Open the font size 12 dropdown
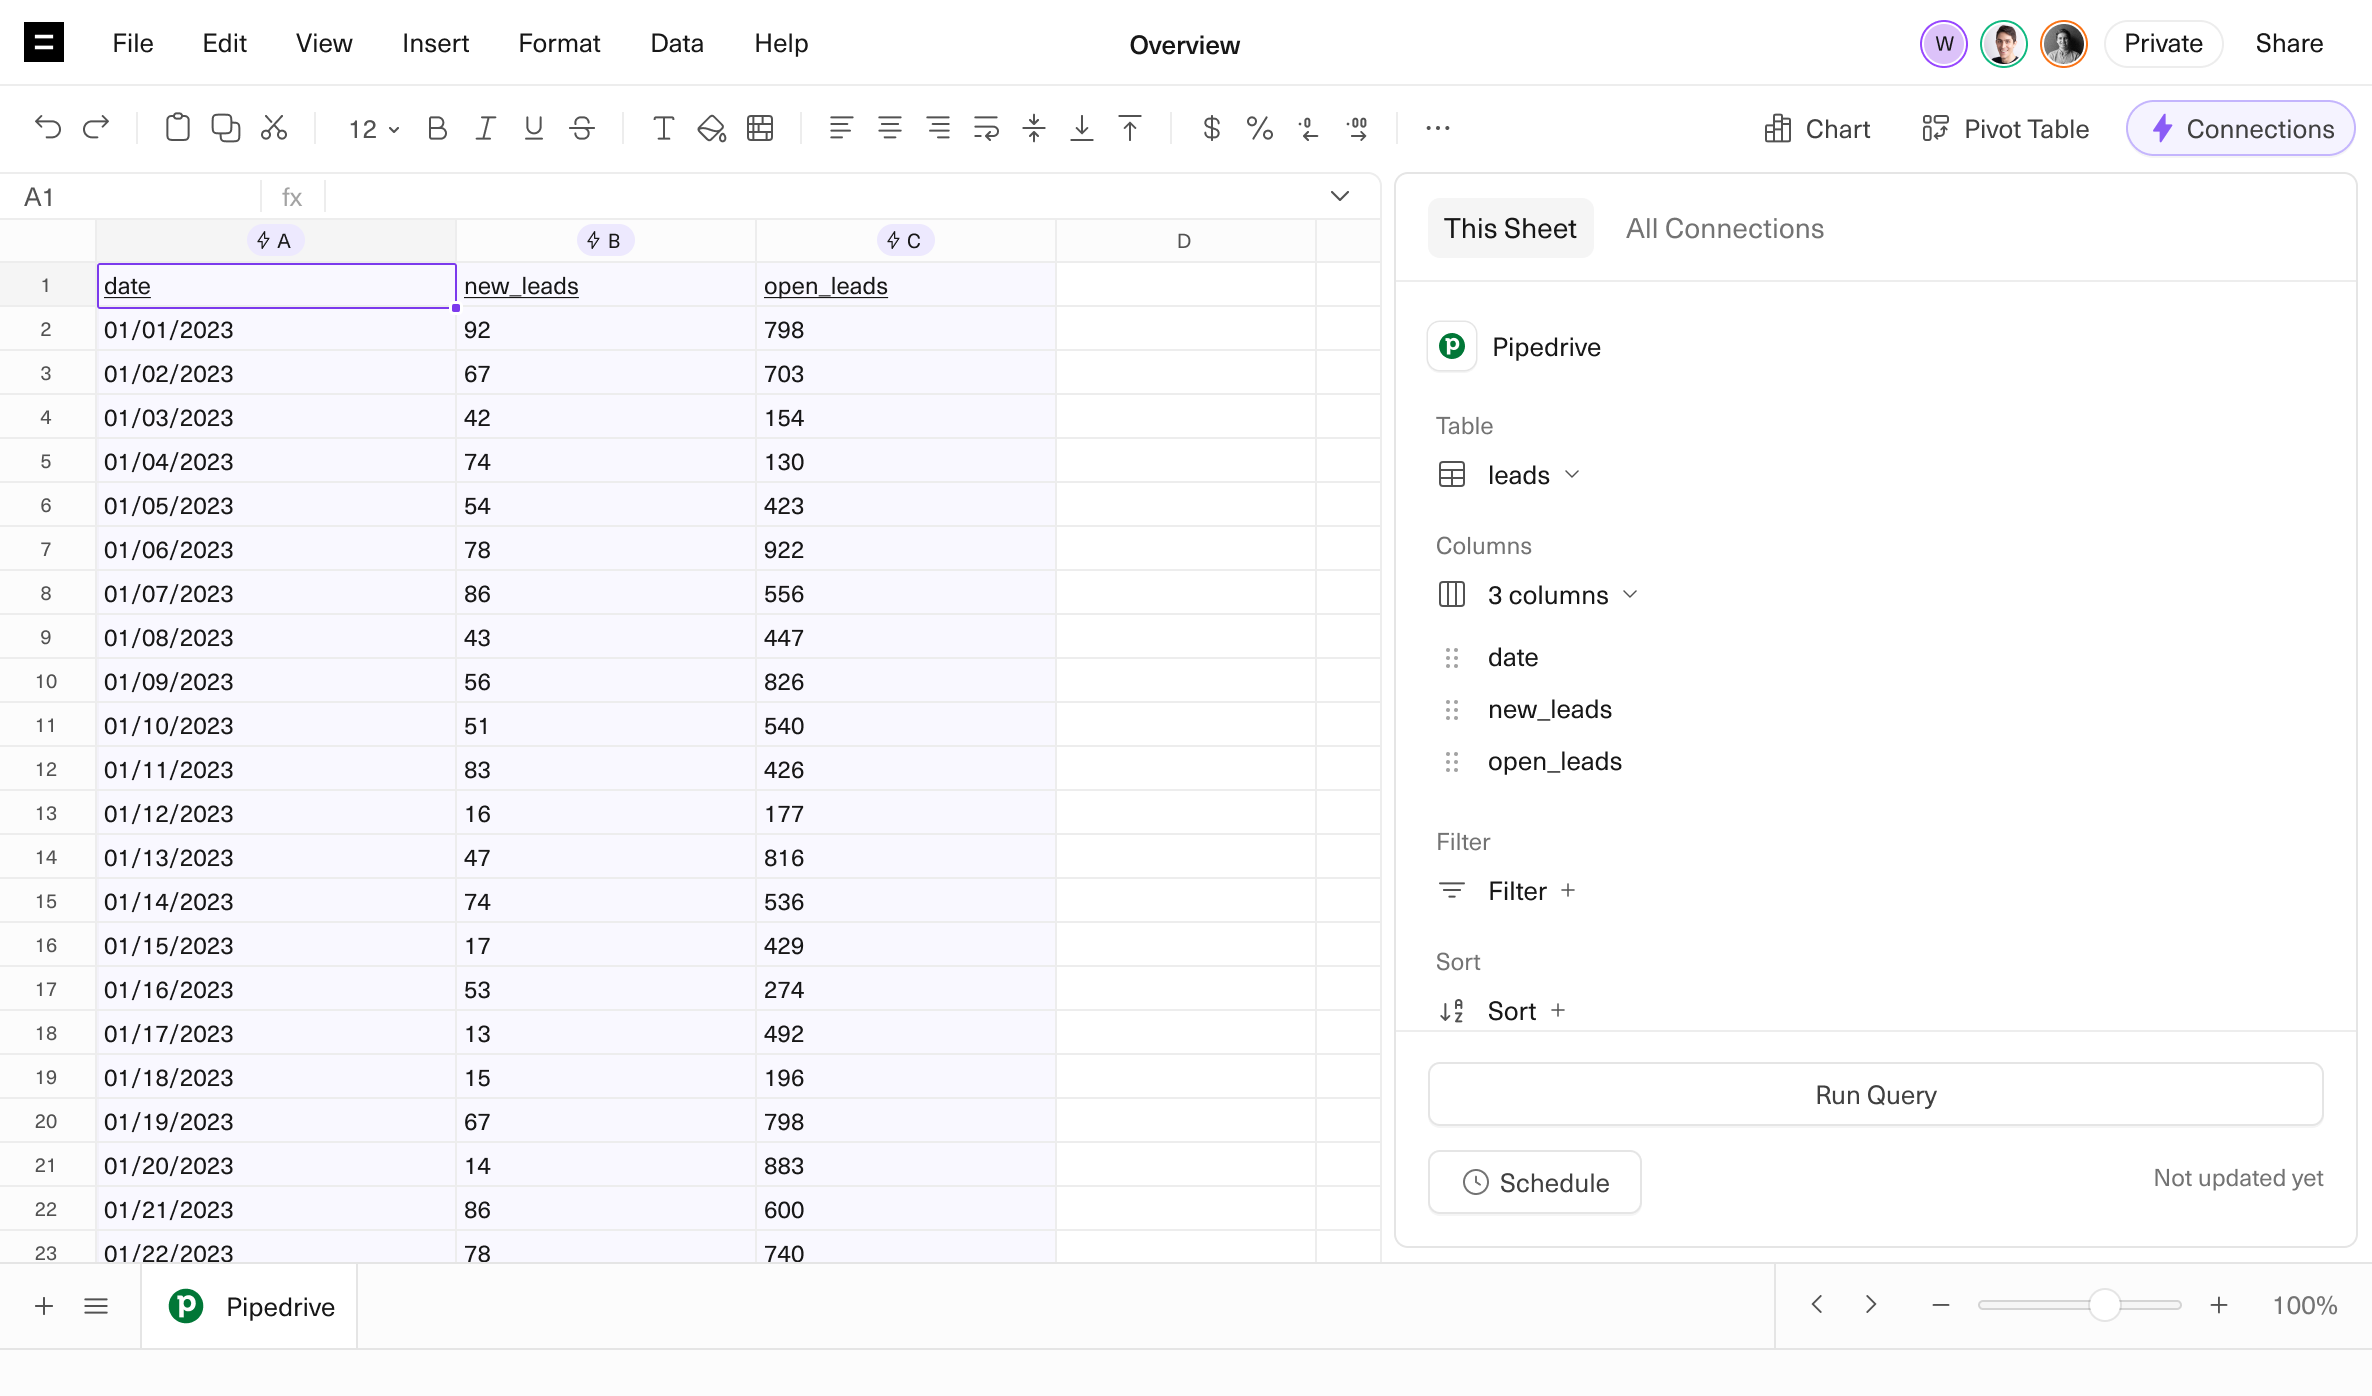The height and width of the screenshot is (1396, 2372). point(373,129)
